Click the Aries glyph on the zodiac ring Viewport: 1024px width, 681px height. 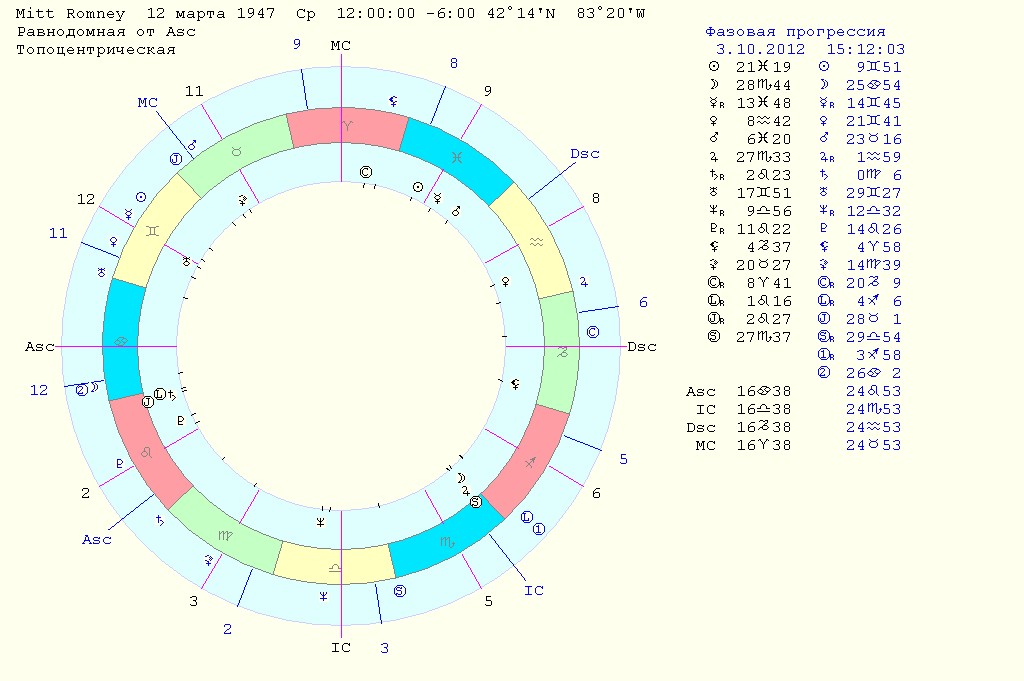point(347,126)
